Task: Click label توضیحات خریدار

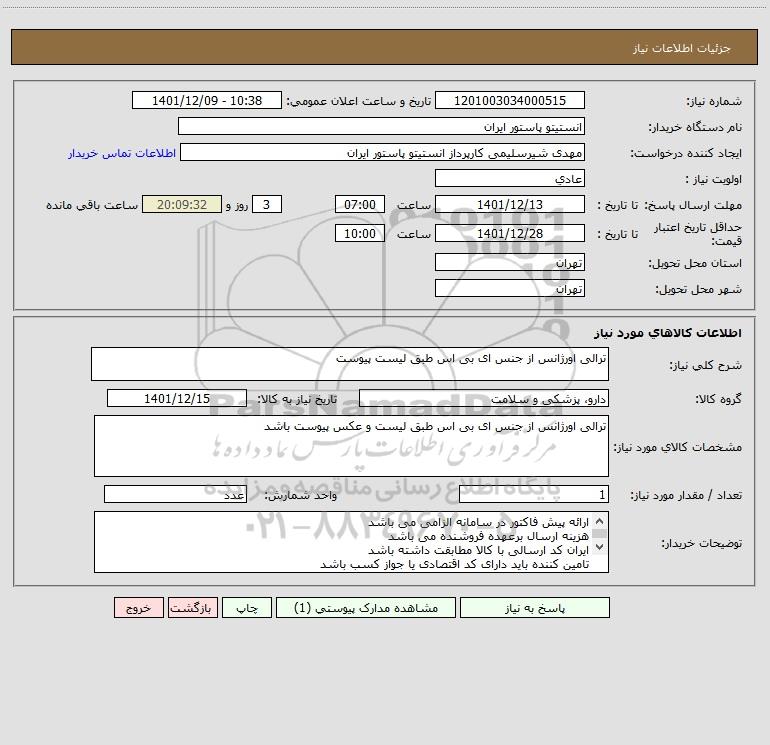Action: [701, 543]
